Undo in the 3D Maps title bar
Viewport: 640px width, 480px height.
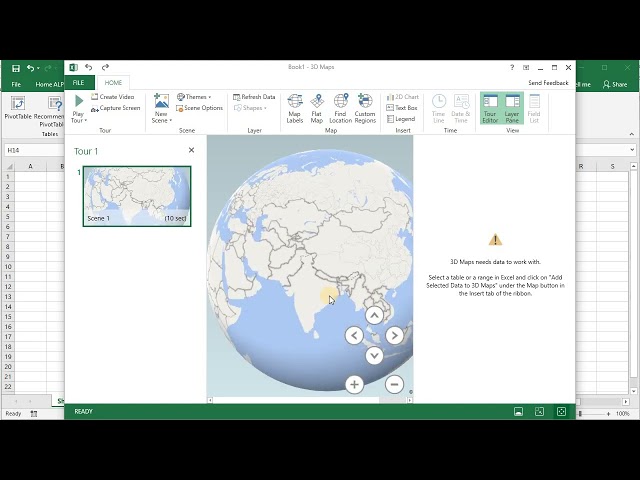89,67
